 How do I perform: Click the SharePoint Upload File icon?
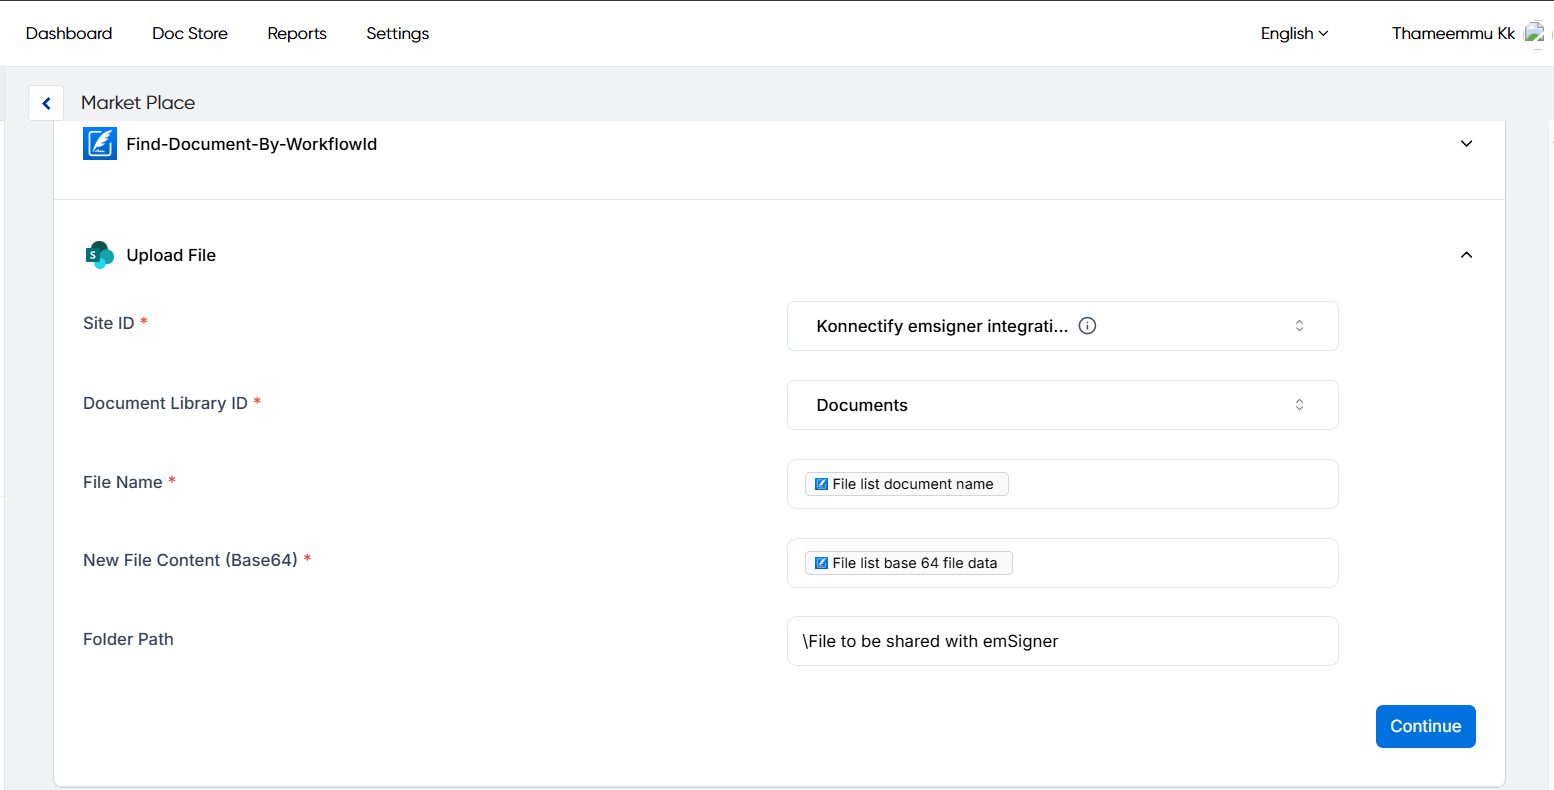click(100, 255)
